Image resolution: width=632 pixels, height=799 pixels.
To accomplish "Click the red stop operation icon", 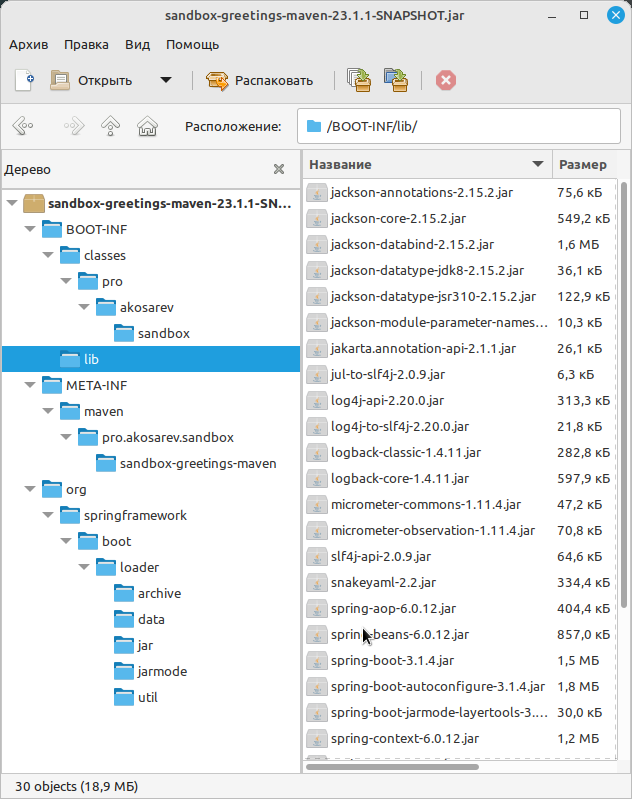I will pyautogui.click(x=445, y=81).
